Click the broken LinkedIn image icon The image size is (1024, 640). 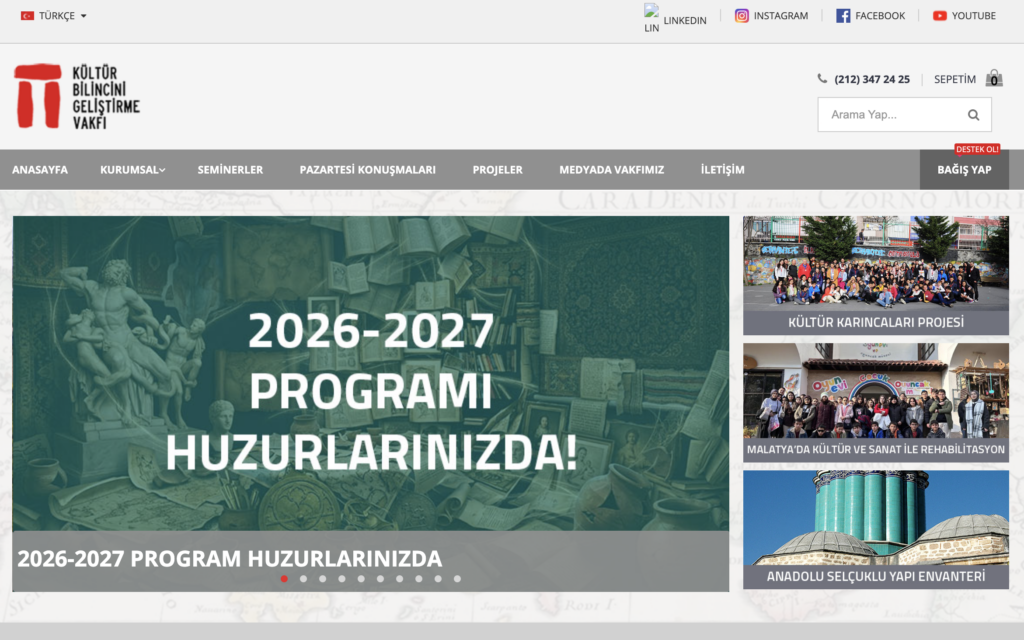tap(651, 18)
